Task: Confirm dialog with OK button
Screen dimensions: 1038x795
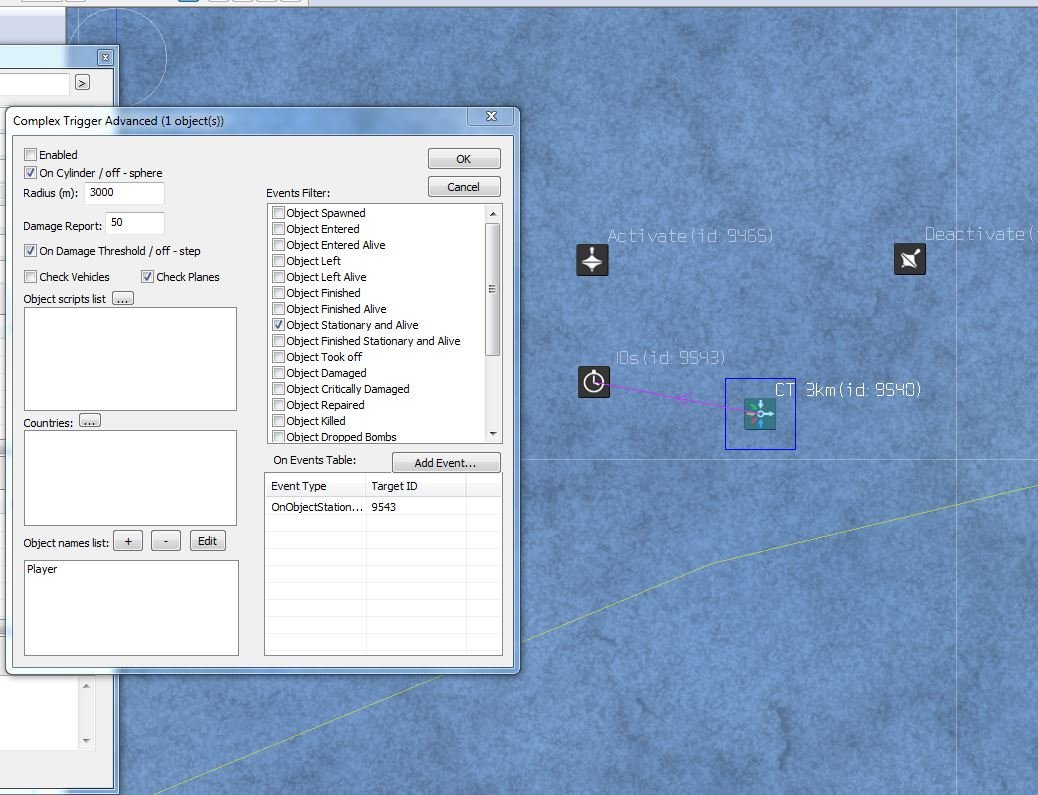Action: coord(464,159)
